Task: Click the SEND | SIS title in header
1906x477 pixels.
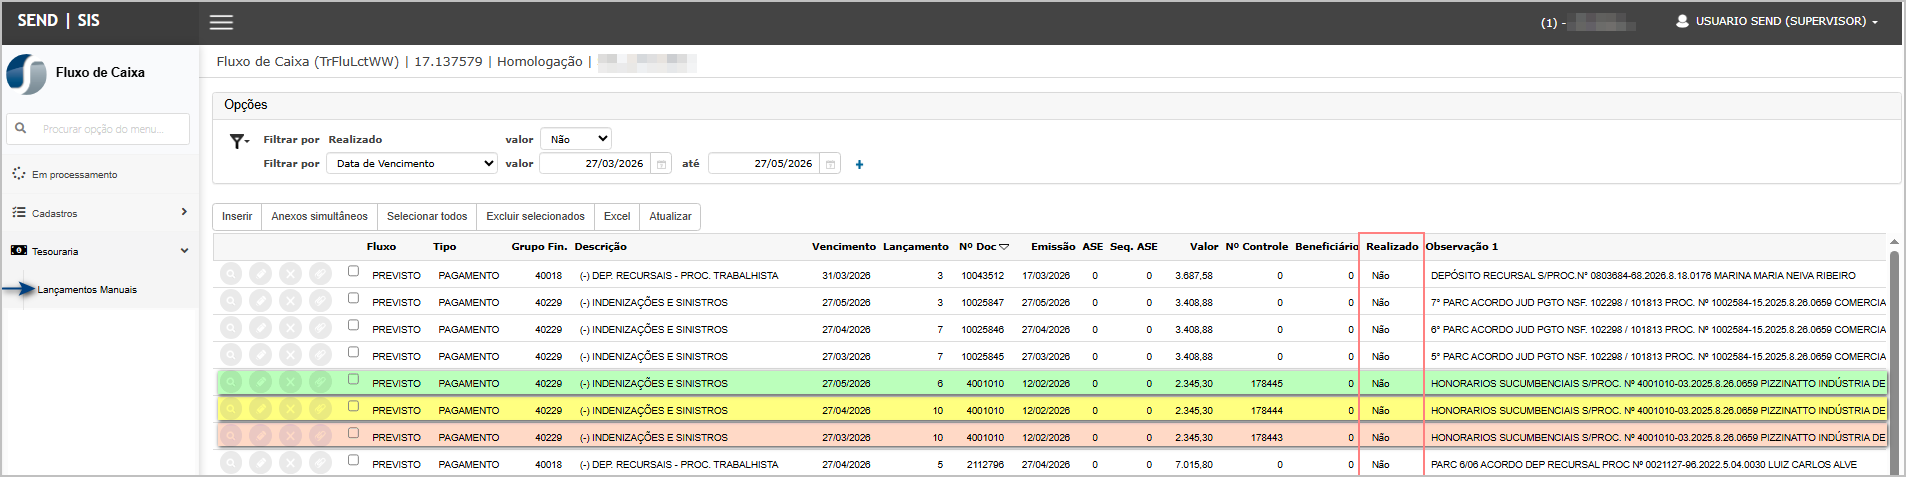Action: coord(58,21)
